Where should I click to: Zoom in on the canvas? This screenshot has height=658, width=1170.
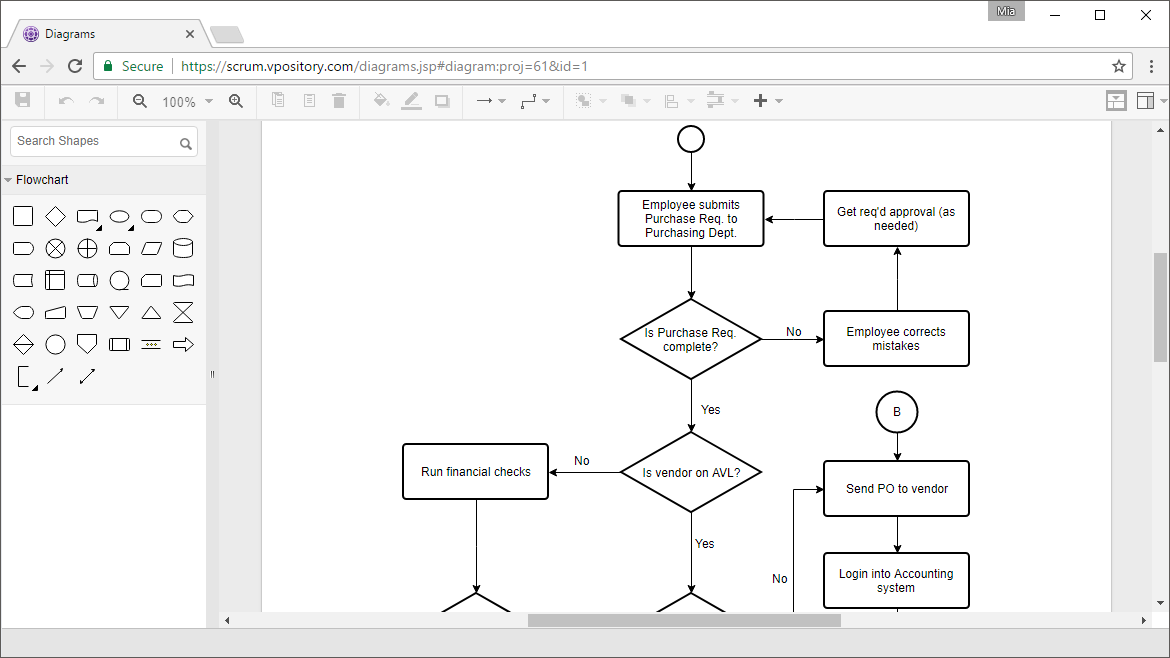point(236,100)
